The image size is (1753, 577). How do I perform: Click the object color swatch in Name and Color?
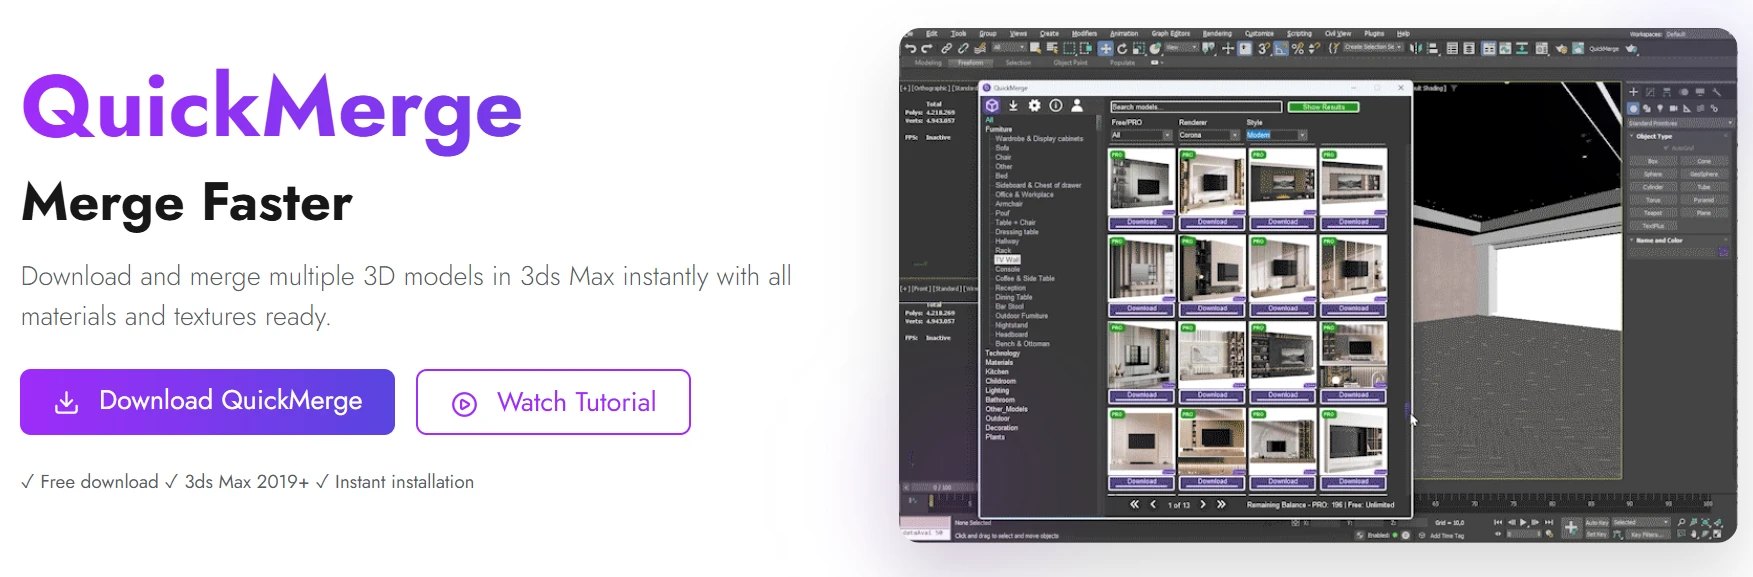tap(1724, 252)
